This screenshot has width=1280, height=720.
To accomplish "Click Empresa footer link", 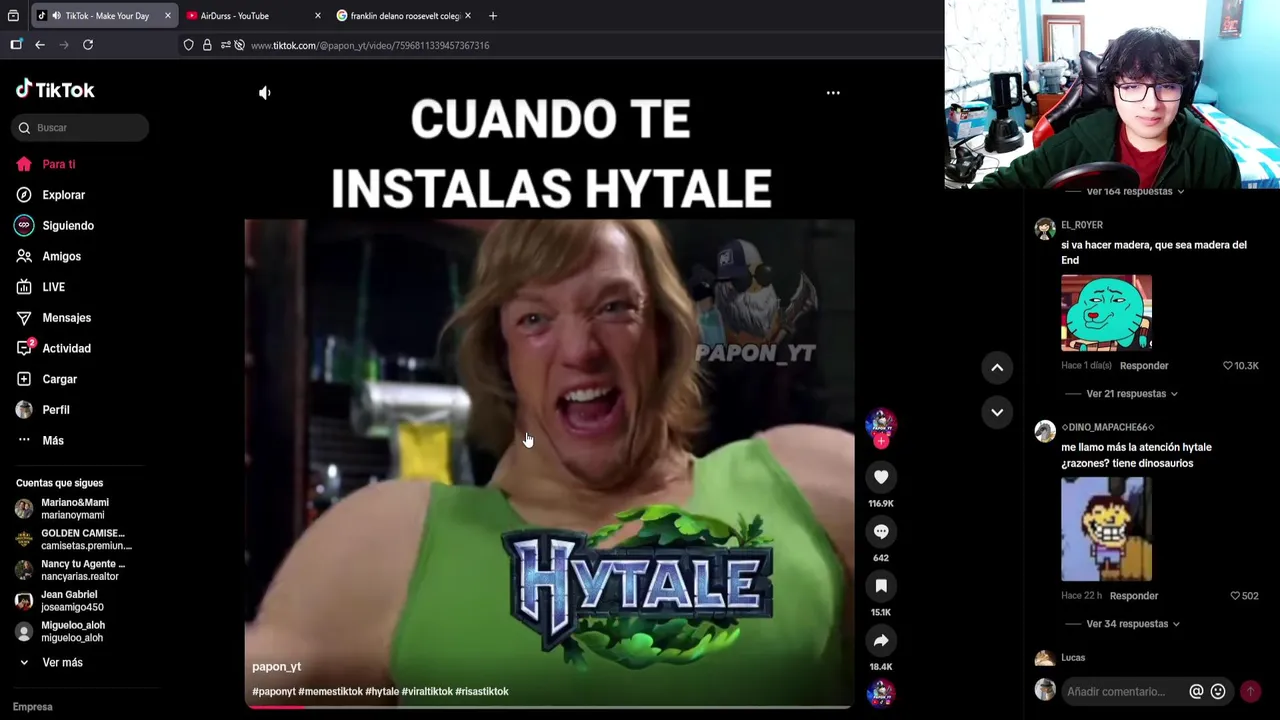I will coord(33,707).
